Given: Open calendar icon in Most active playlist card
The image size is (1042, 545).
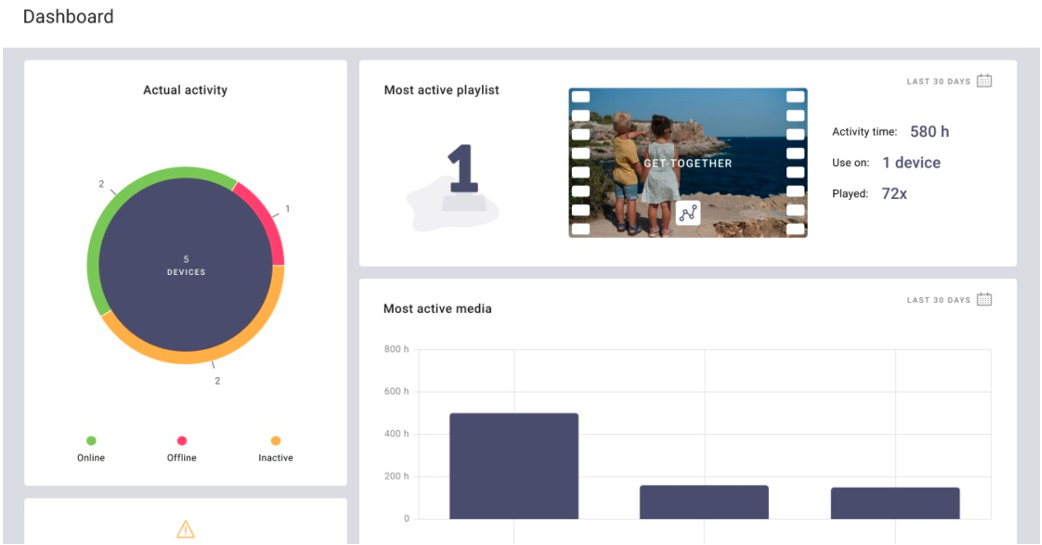Looking at the screenshot, I should coord(984,81).
